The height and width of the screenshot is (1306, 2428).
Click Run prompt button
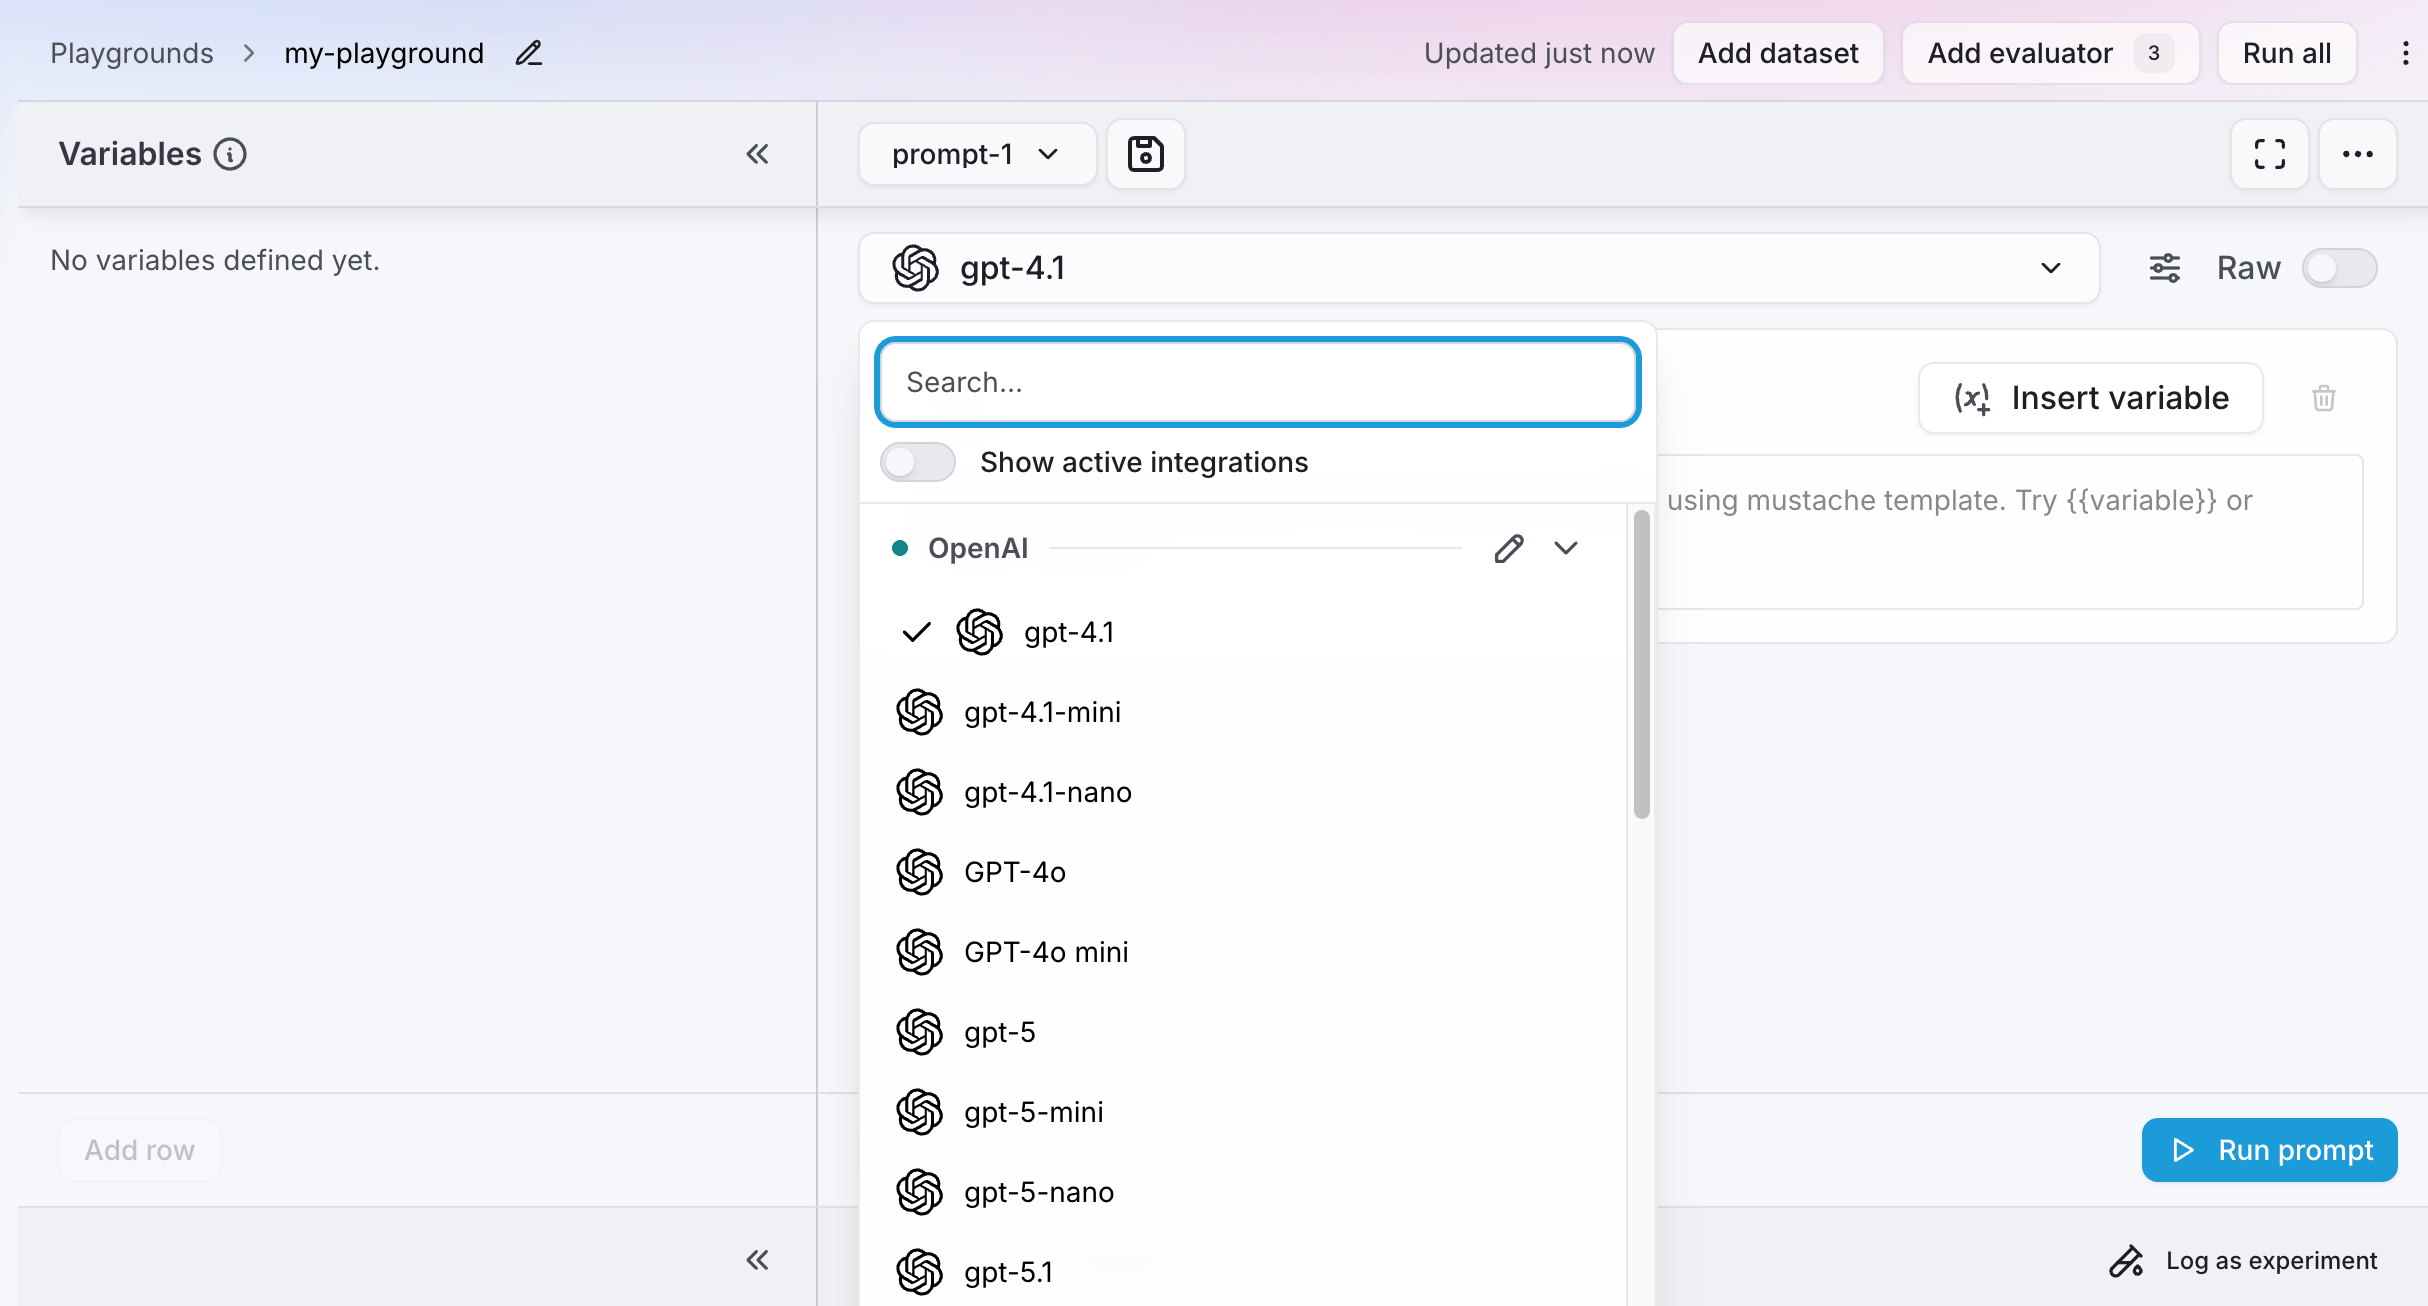click(x=2270, y=1150)
